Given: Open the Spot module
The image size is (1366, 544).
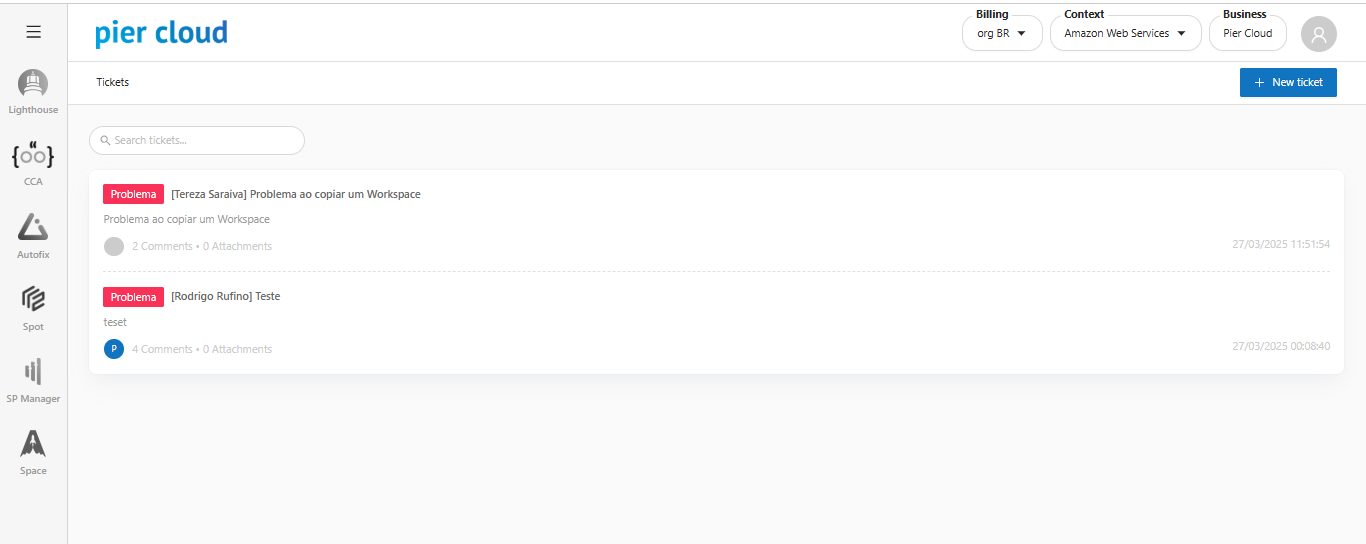Looking at the screenshot, I should point(33,307).
